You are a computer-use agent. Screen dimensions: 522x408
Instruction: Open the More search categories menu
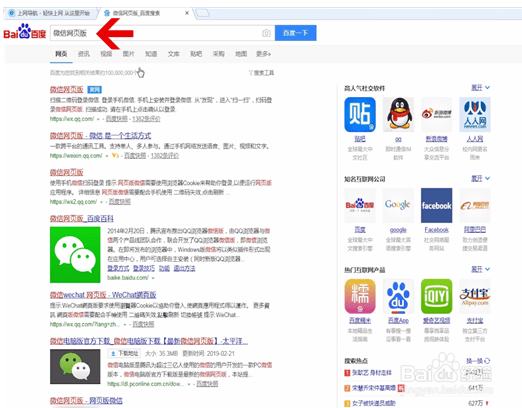tap(263, 54)
